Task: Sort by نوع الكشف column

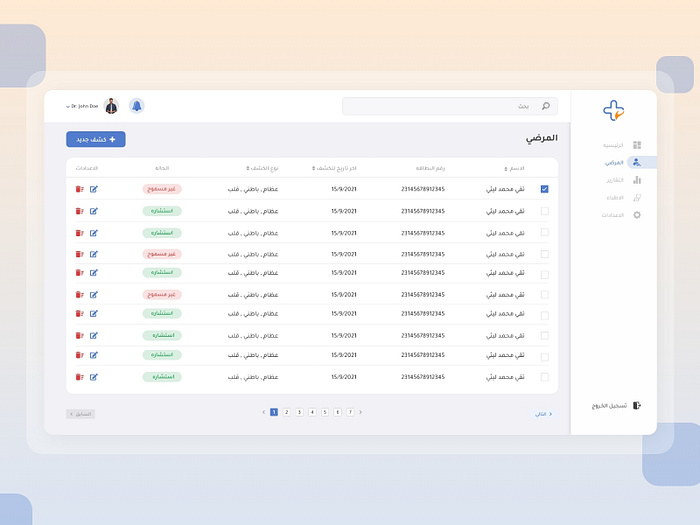Action: tap(262, 168)
